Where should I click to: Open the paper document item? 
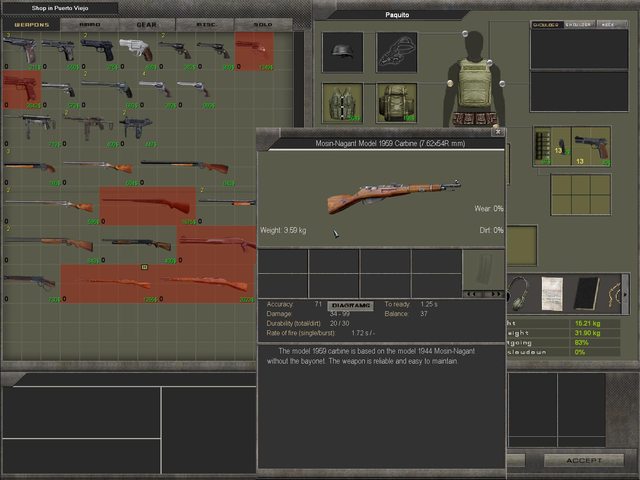coord(552,293)
